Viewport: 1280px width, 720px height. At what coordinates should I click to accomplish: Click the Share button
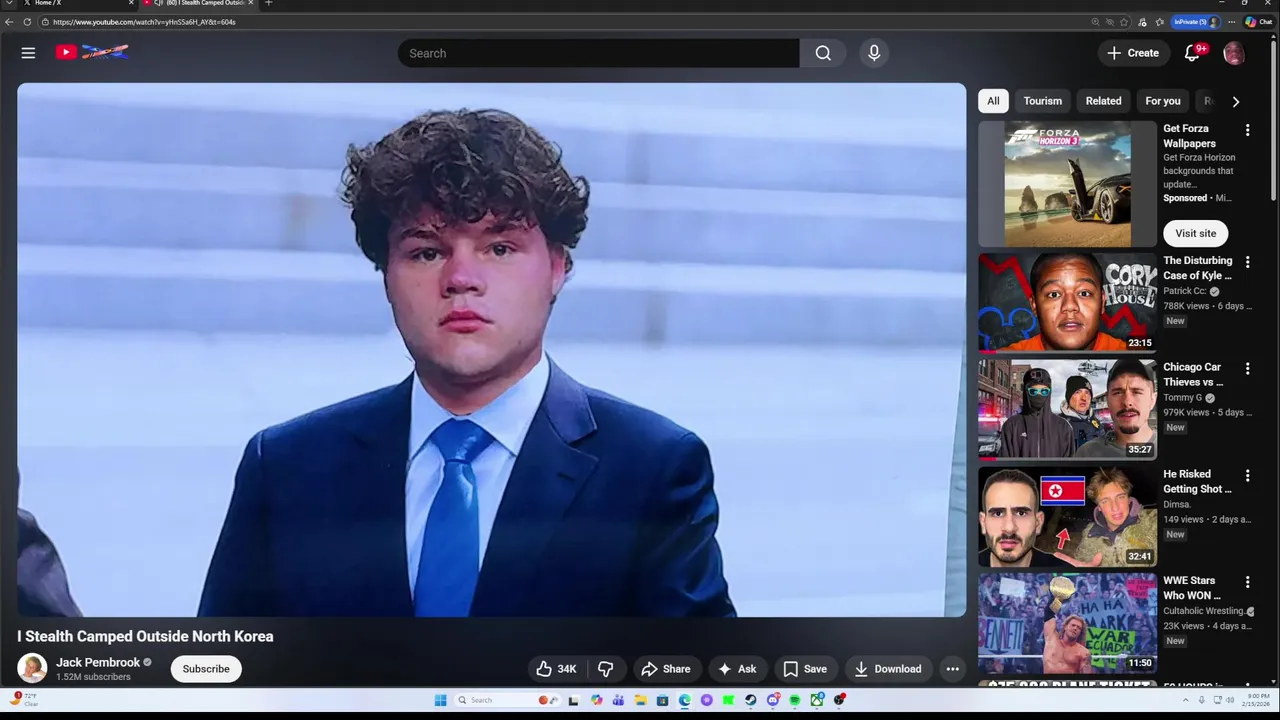coord(666,669)
